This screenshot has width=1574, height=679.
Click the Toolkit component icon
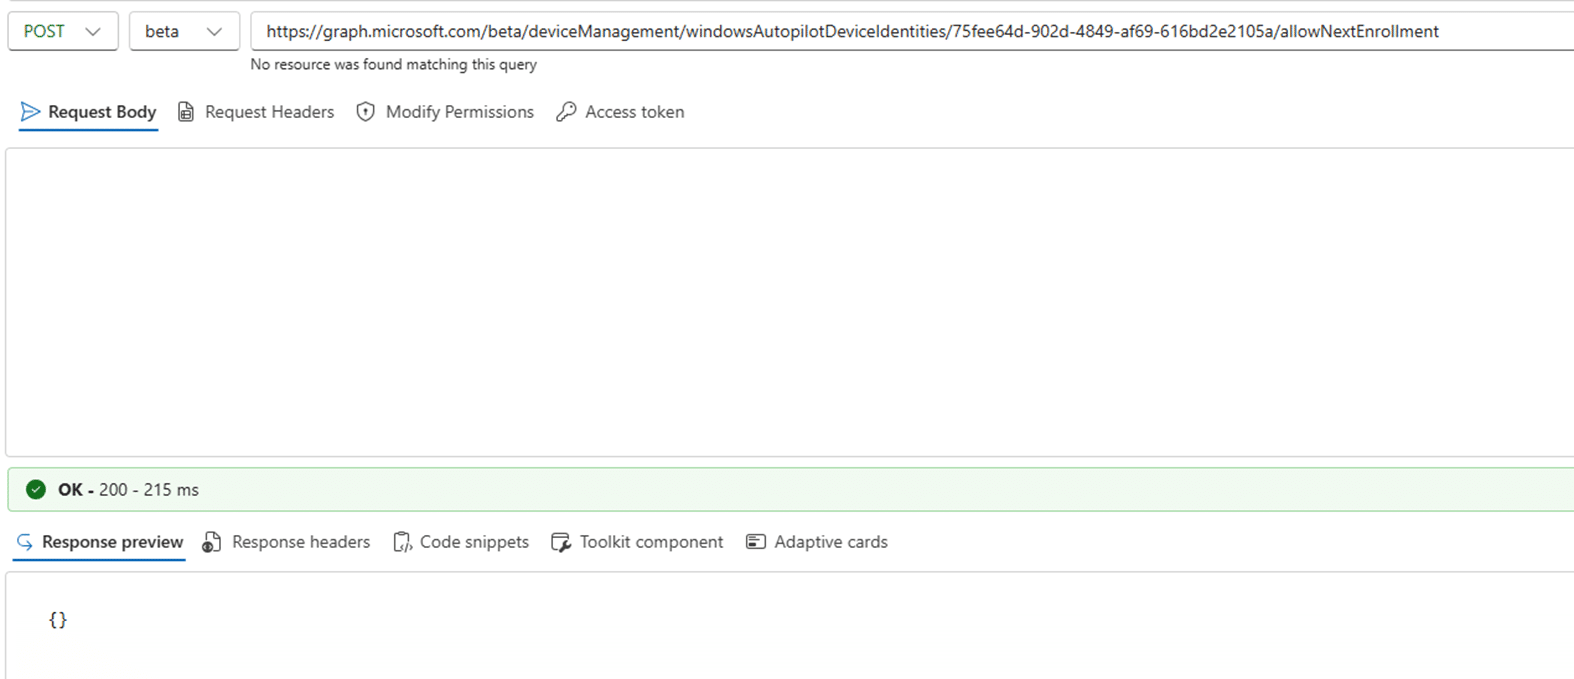pyautogui.click(x=561, y=541)
